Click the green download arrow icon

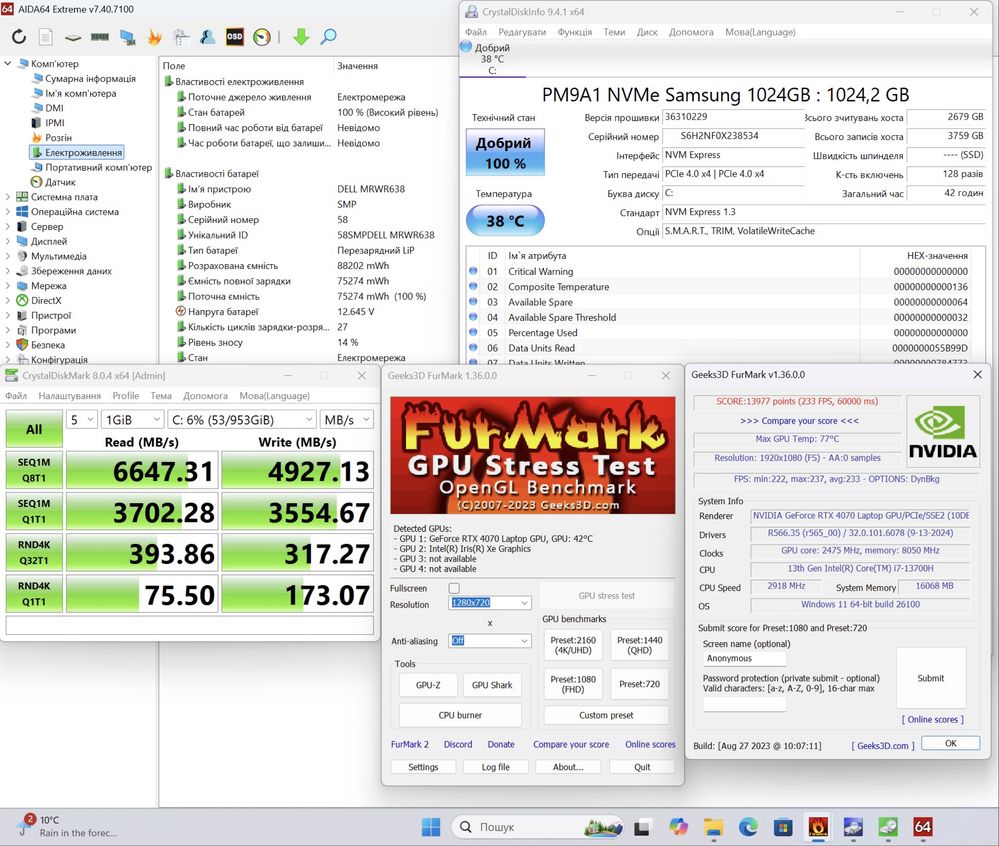301,37
